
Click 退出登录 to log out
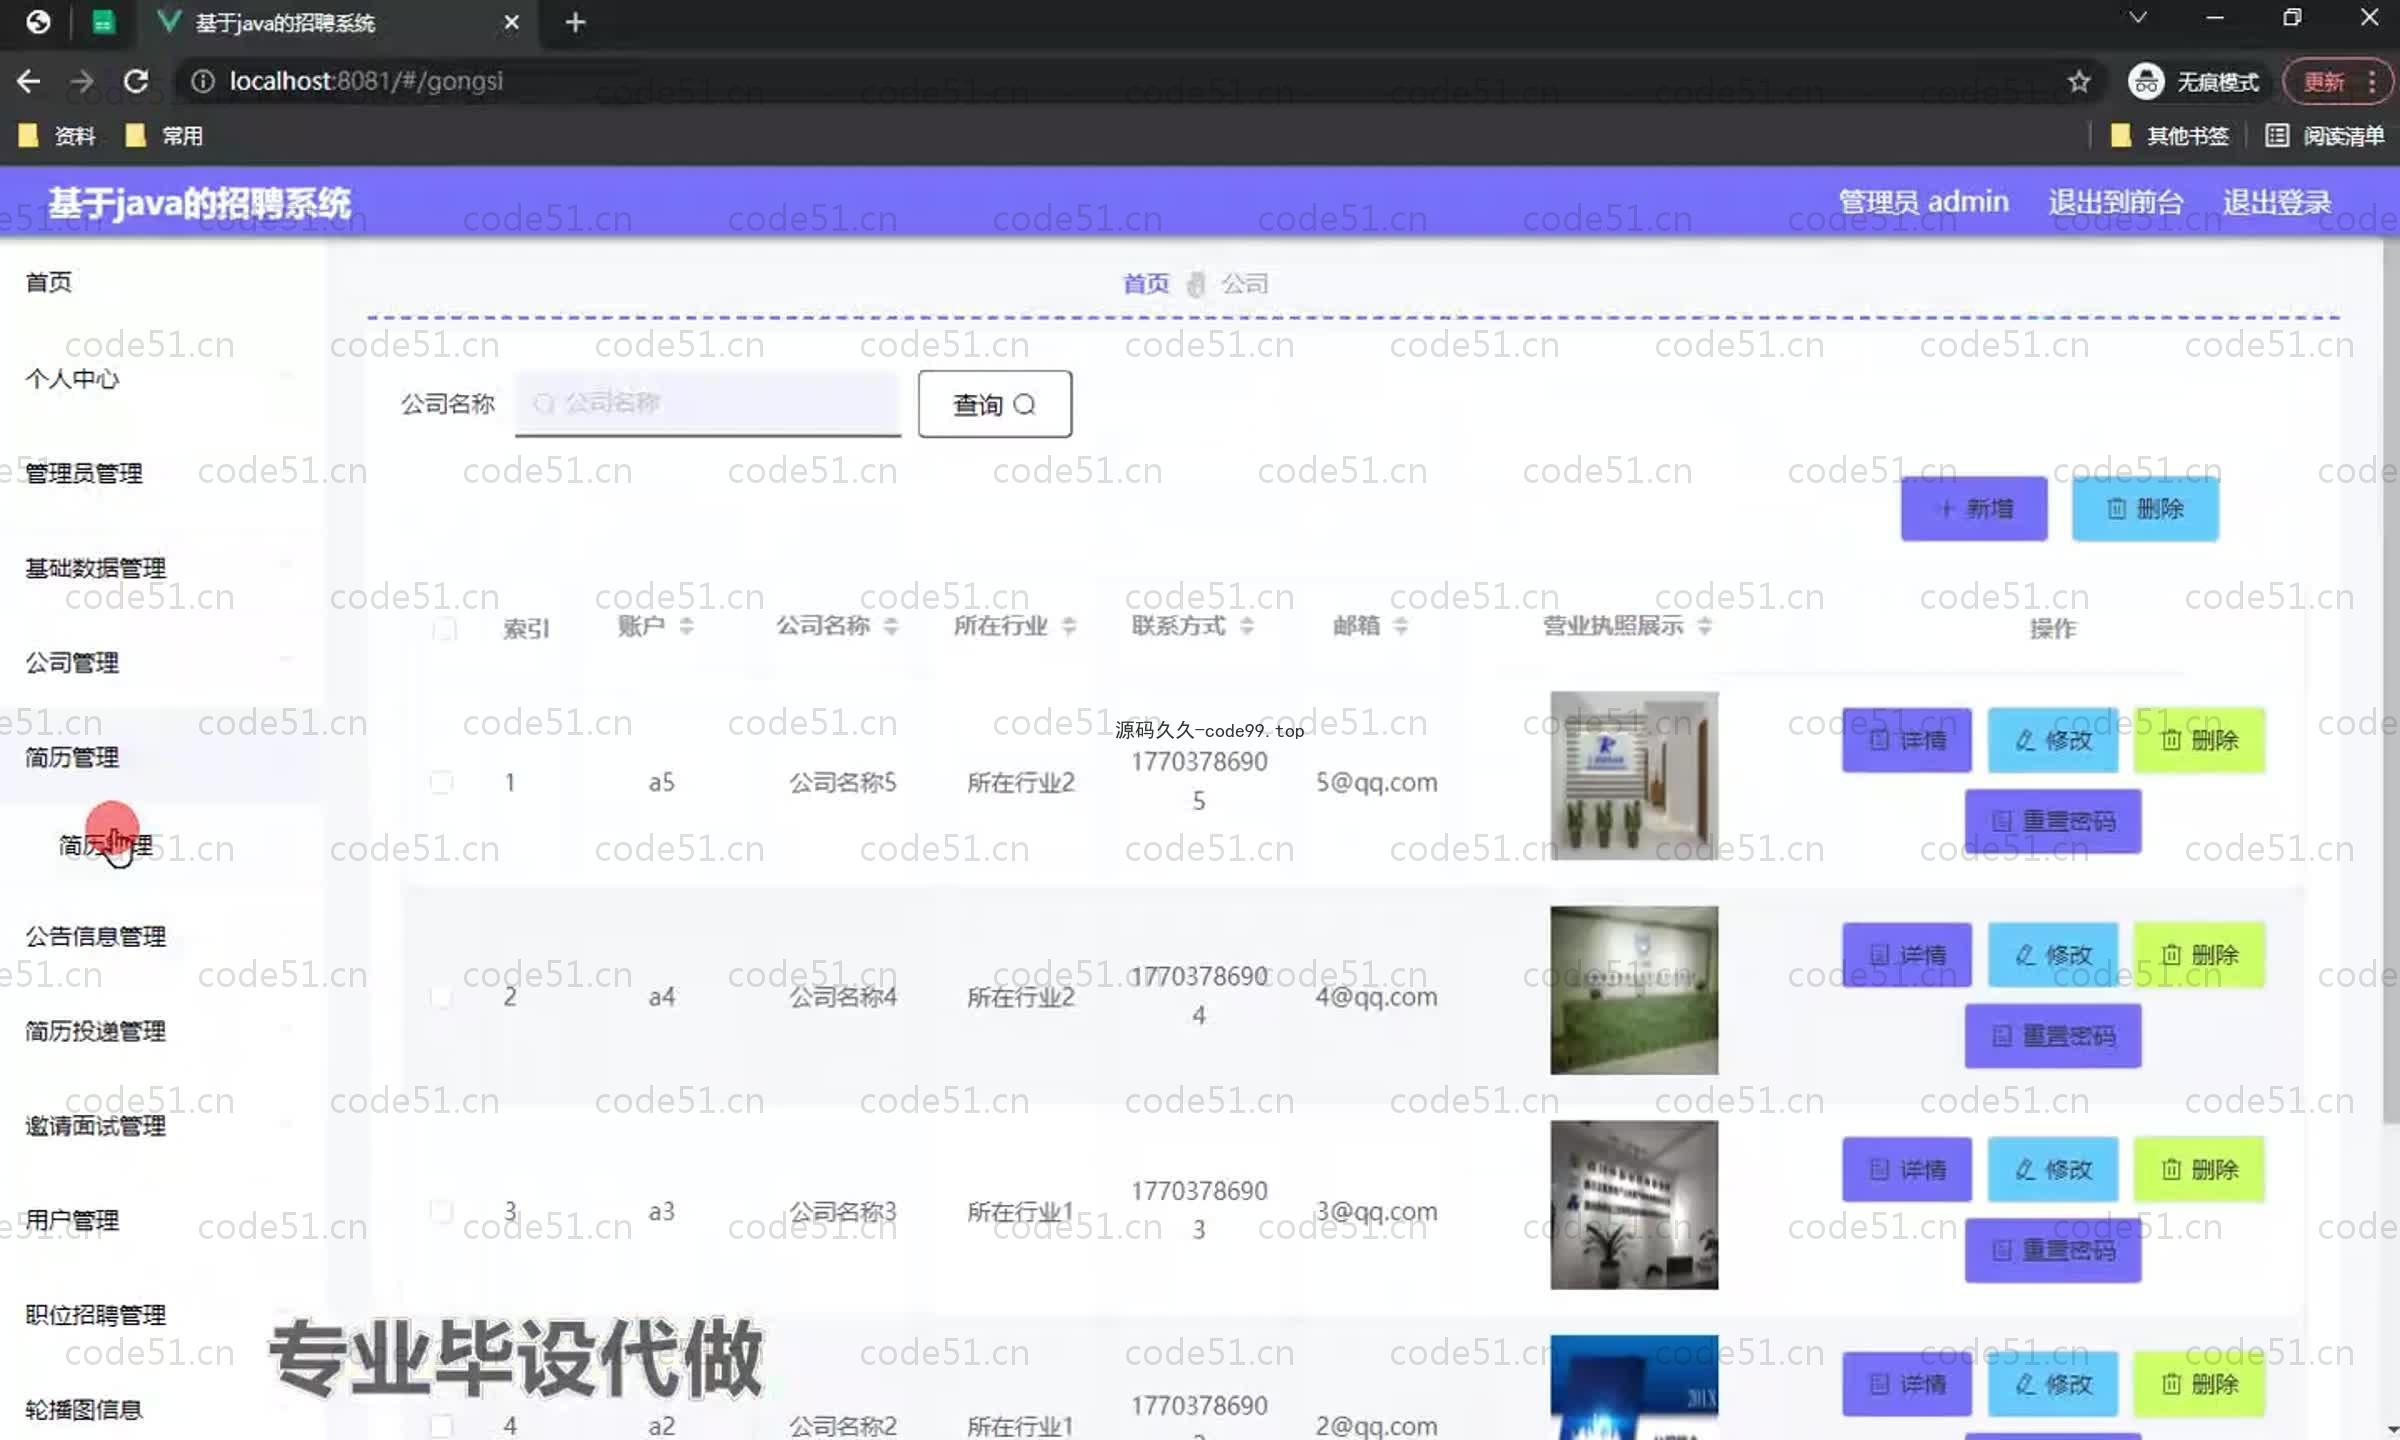[x=2277, y=202]
